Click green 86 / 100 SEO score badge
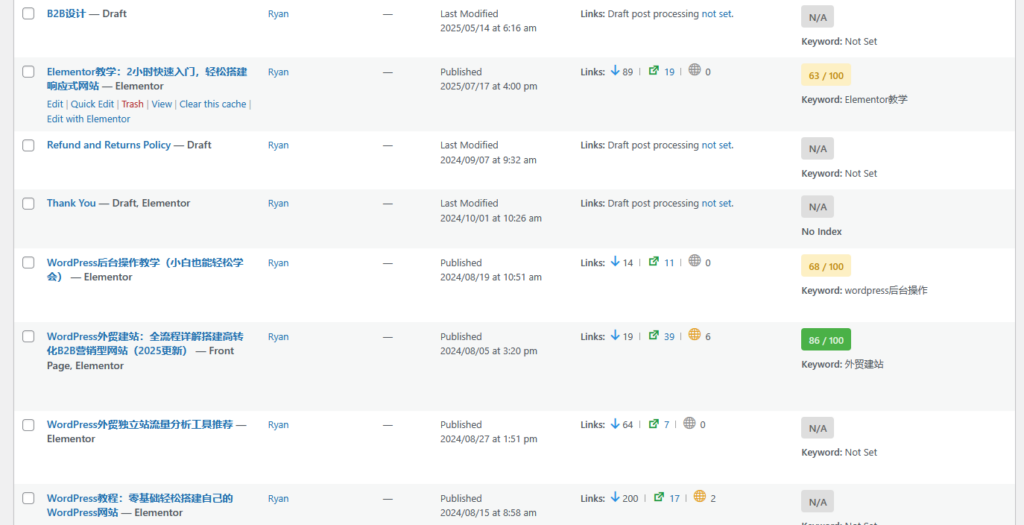The width and height of the screenshot is (1024, 525). click(x=826, y=340)
